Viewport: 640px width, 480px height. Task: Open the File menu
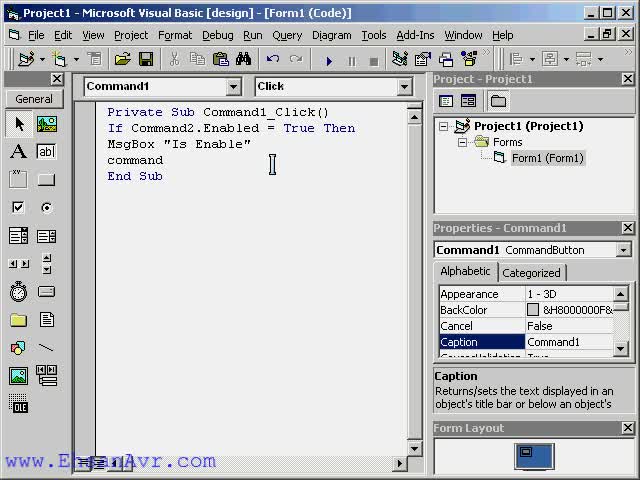36,36
